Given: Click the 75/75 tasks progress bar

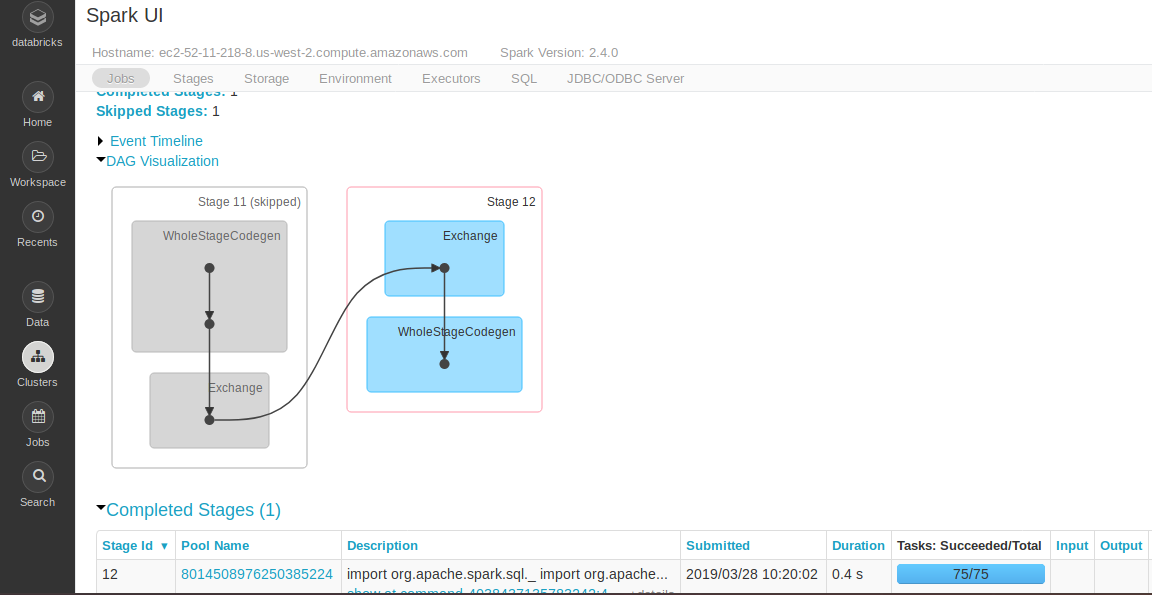Looking at the screenshot, I should (x=971, y=574).
